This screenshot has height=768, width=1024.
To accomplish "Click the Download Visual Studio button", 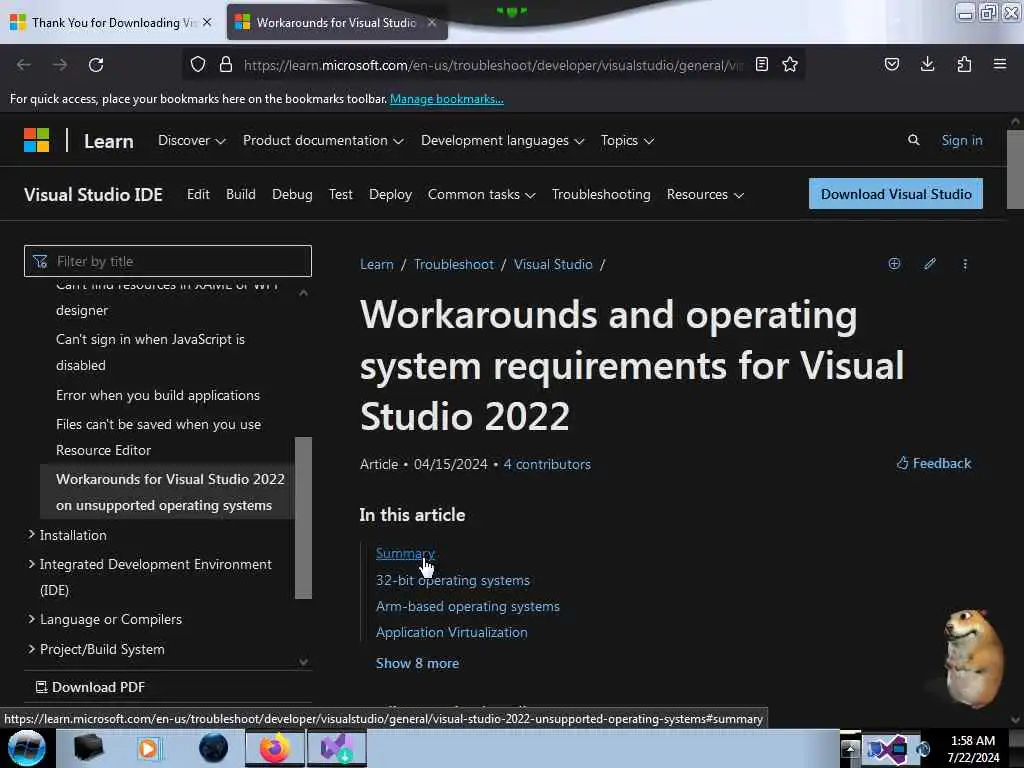I will (895, 194).
